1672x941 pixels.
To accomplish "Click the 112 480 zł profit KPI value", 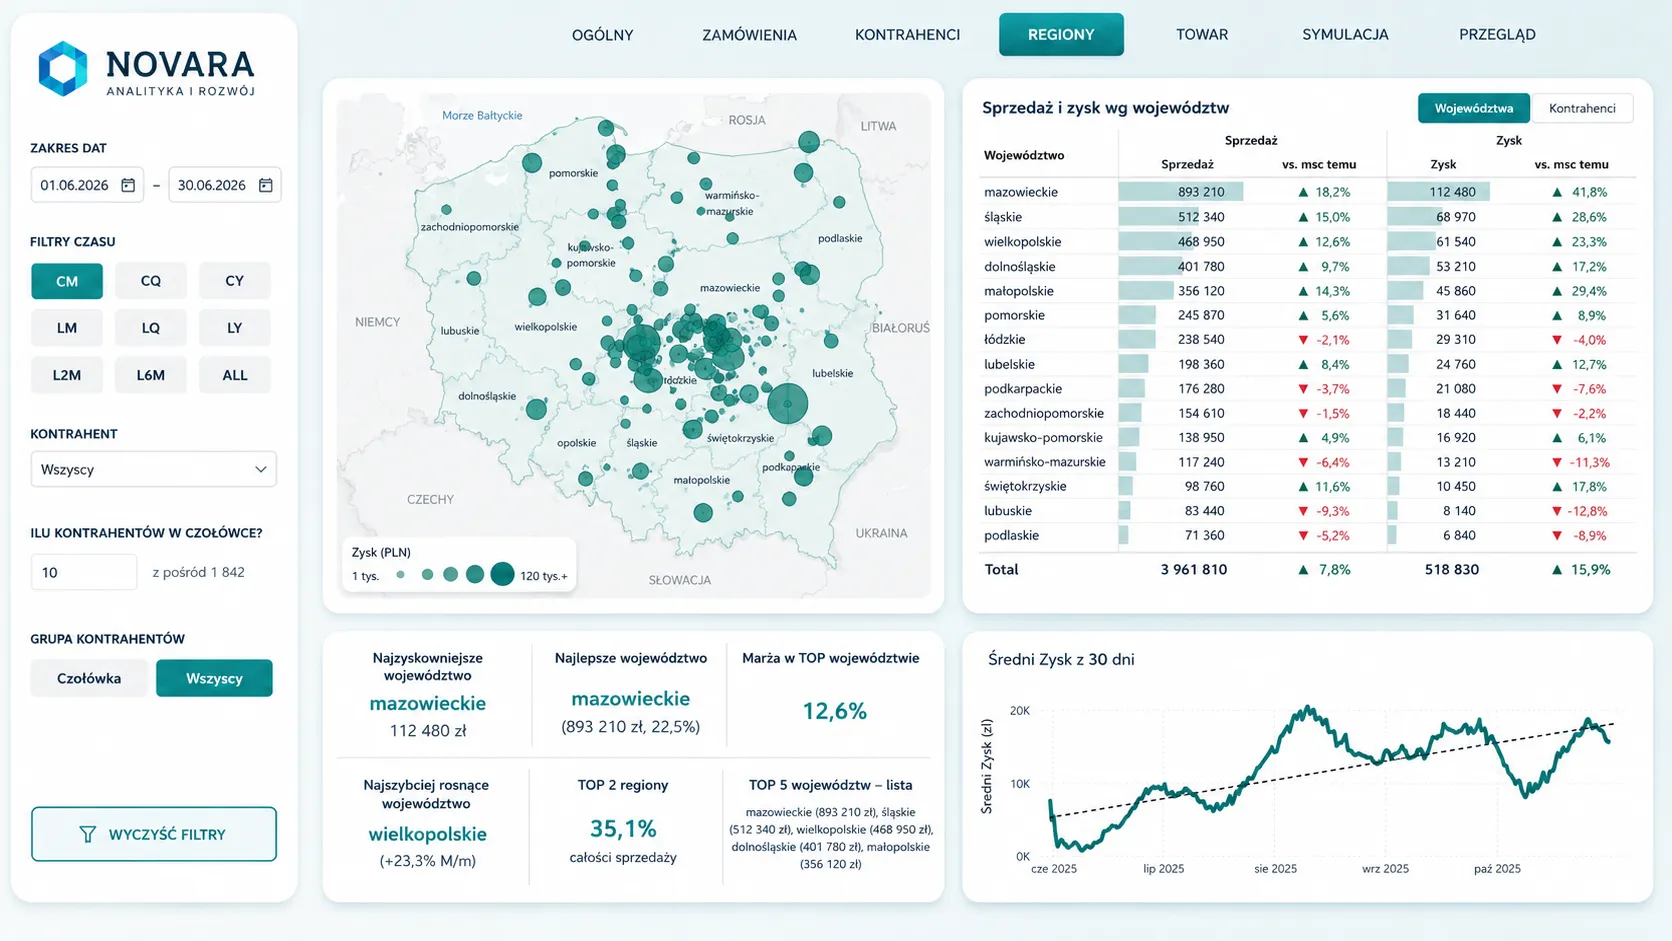I will coord(428,731).
